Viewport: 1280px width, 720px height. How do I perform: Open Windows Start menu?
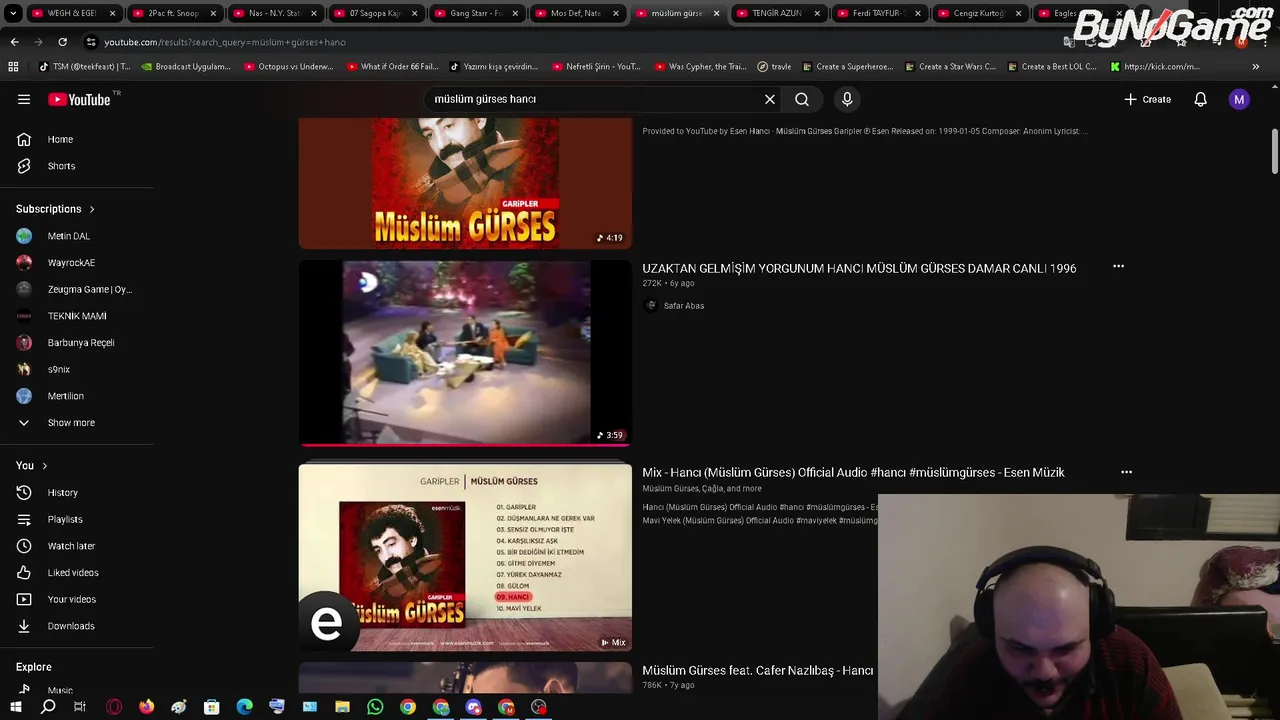tap(16, 707)
